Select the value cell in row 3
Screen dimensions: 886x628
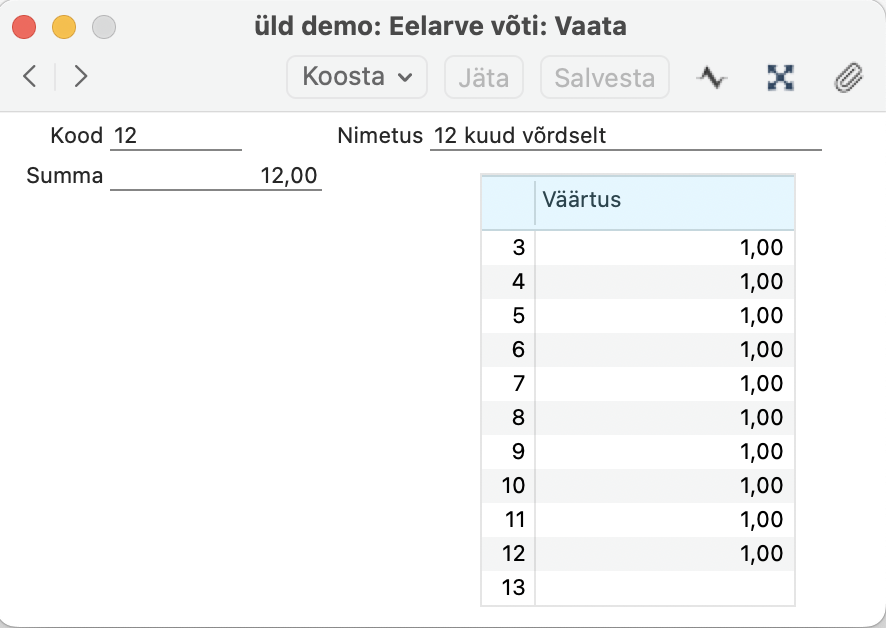click(665, 248)
